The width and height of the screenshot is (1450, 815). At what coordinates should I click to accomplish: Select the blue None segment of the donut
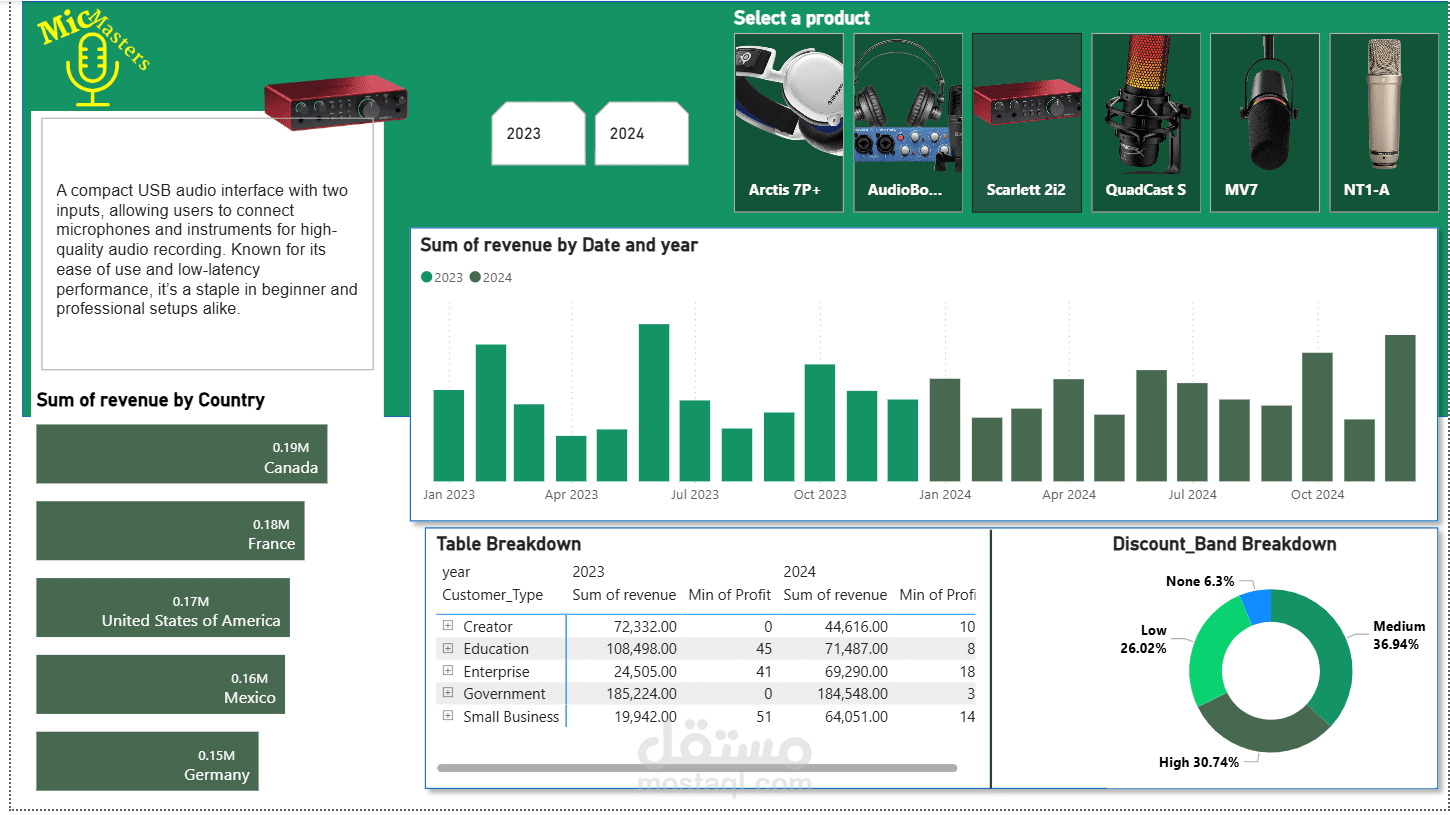(1258, 605)
